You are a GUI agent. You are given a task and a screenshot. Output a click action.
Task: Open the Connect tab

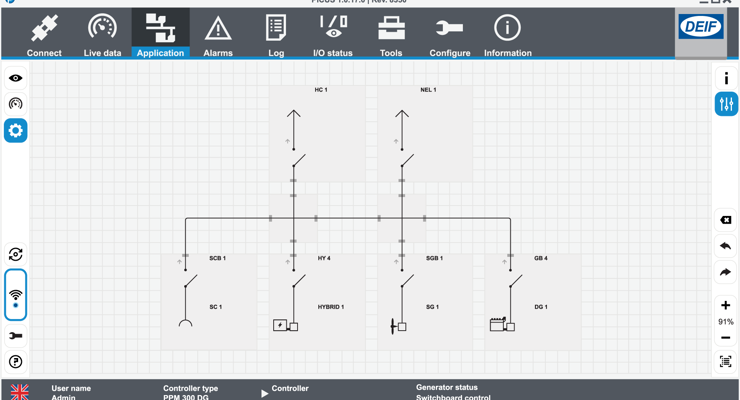44,34
